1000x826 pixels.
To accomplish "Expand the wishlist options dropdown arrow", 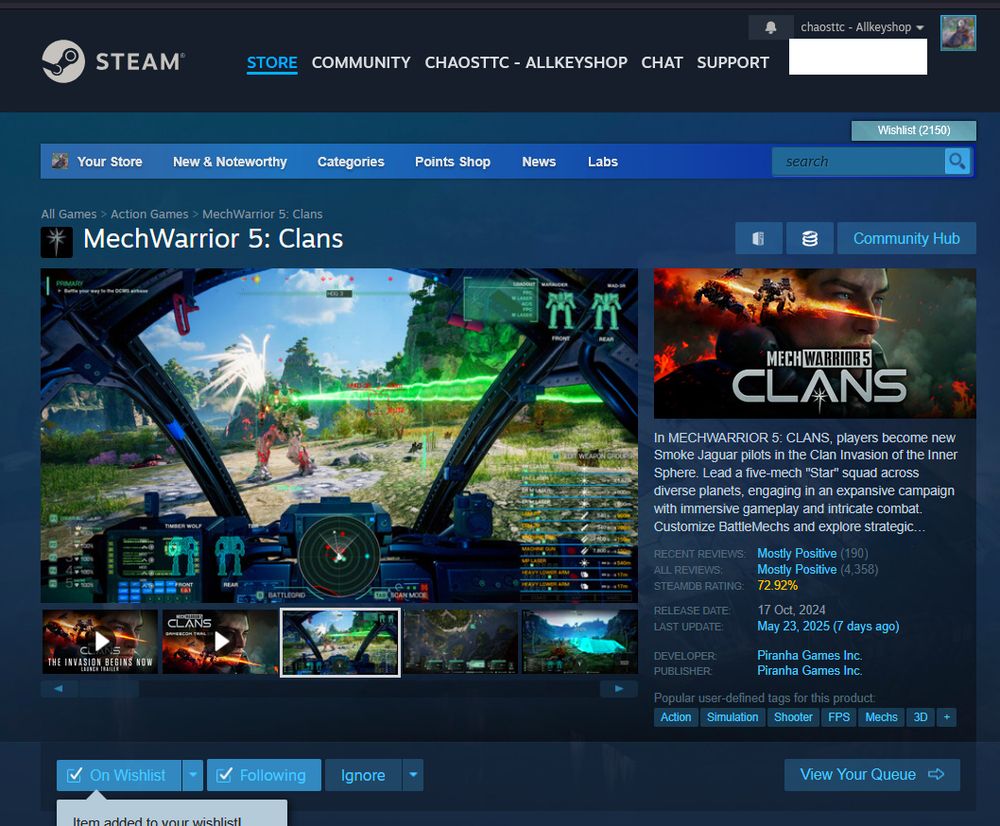I will (x=193, y=775).
